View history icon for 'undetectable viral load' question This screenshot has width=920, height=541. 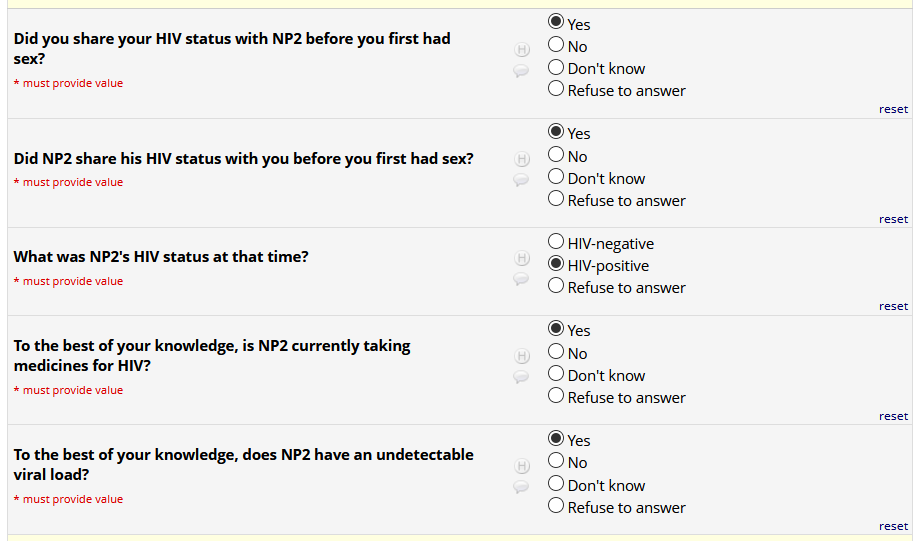pos(521,466)
